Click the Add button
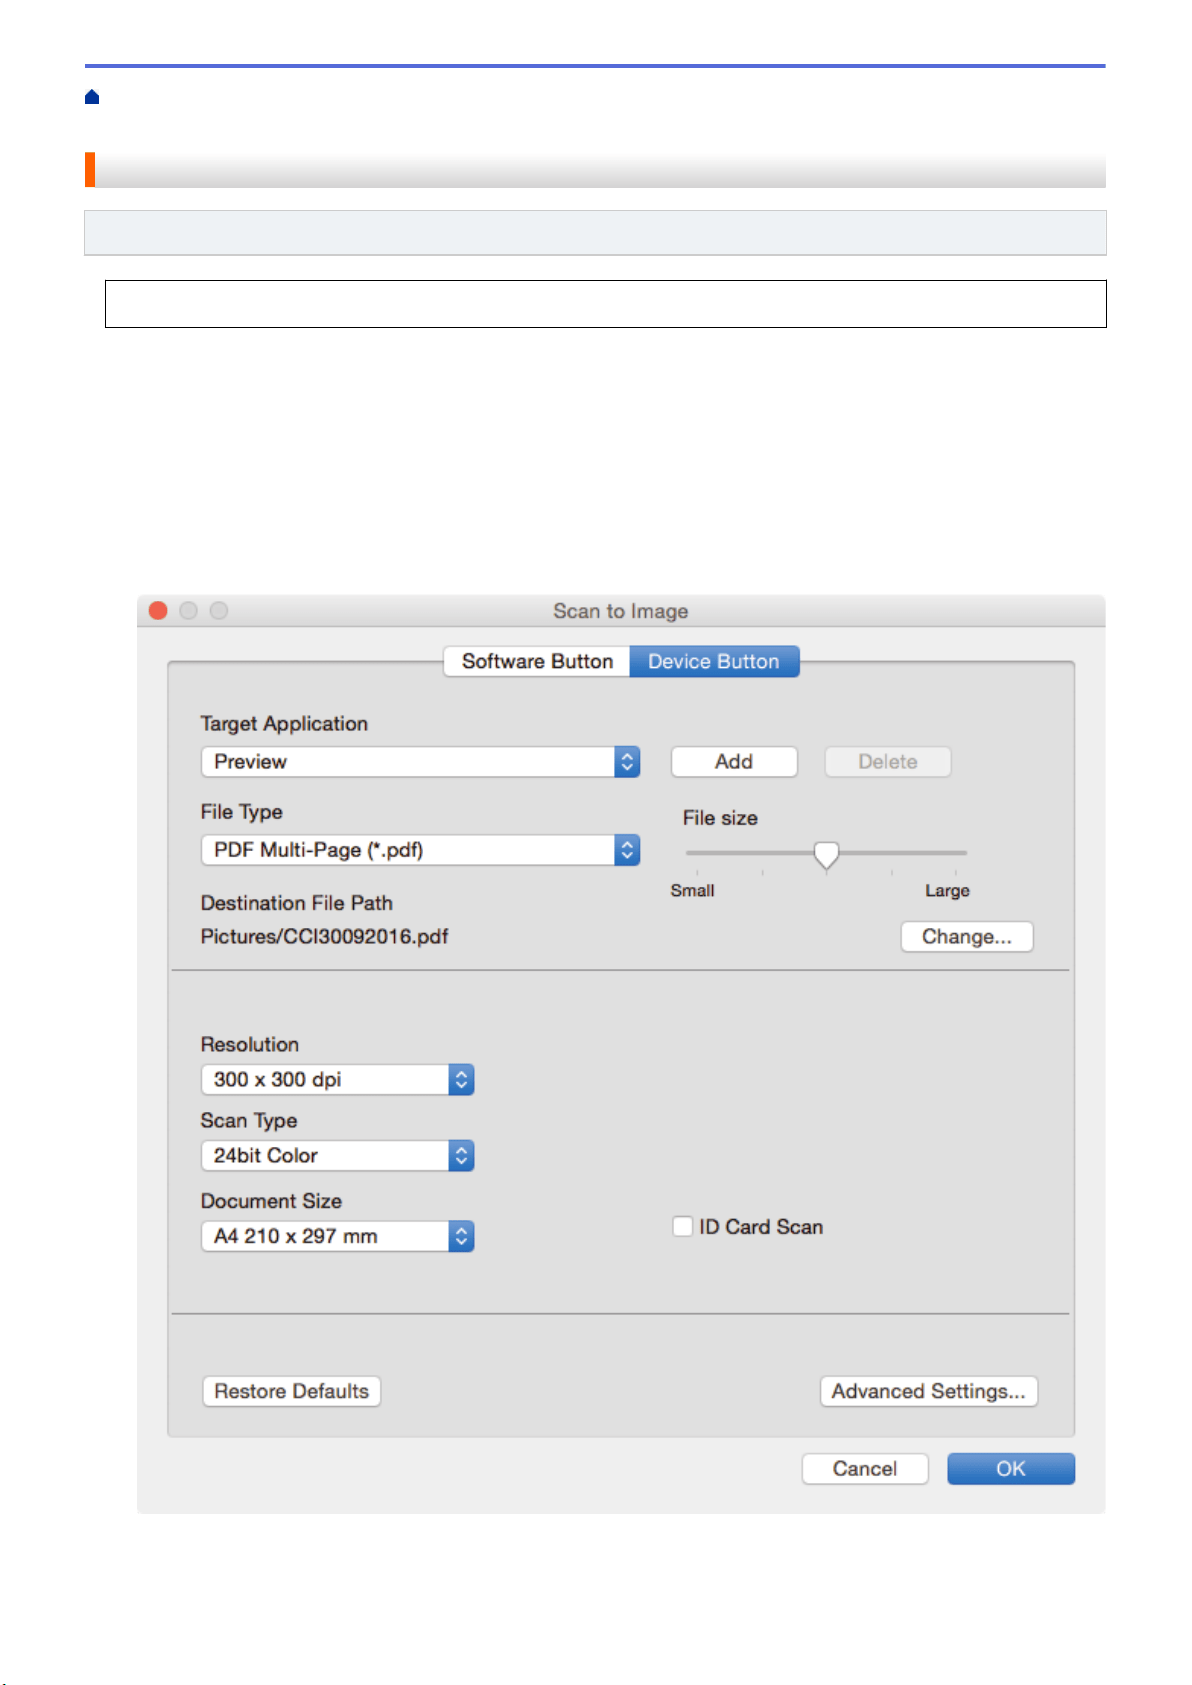Viewport: 1192px width, 1685px height. point(734,762)
